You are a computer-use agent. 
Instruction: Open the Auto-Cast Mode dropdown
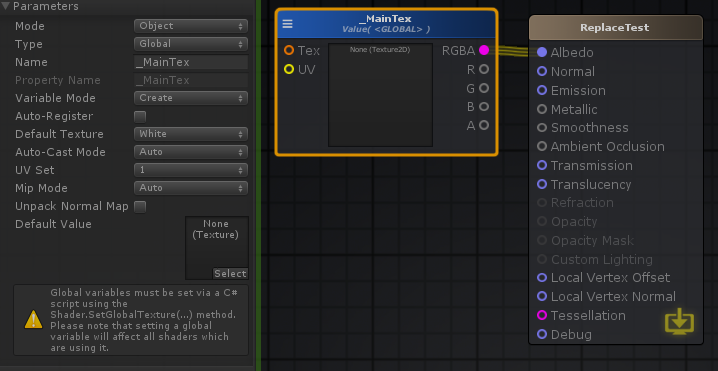[190, 152]
